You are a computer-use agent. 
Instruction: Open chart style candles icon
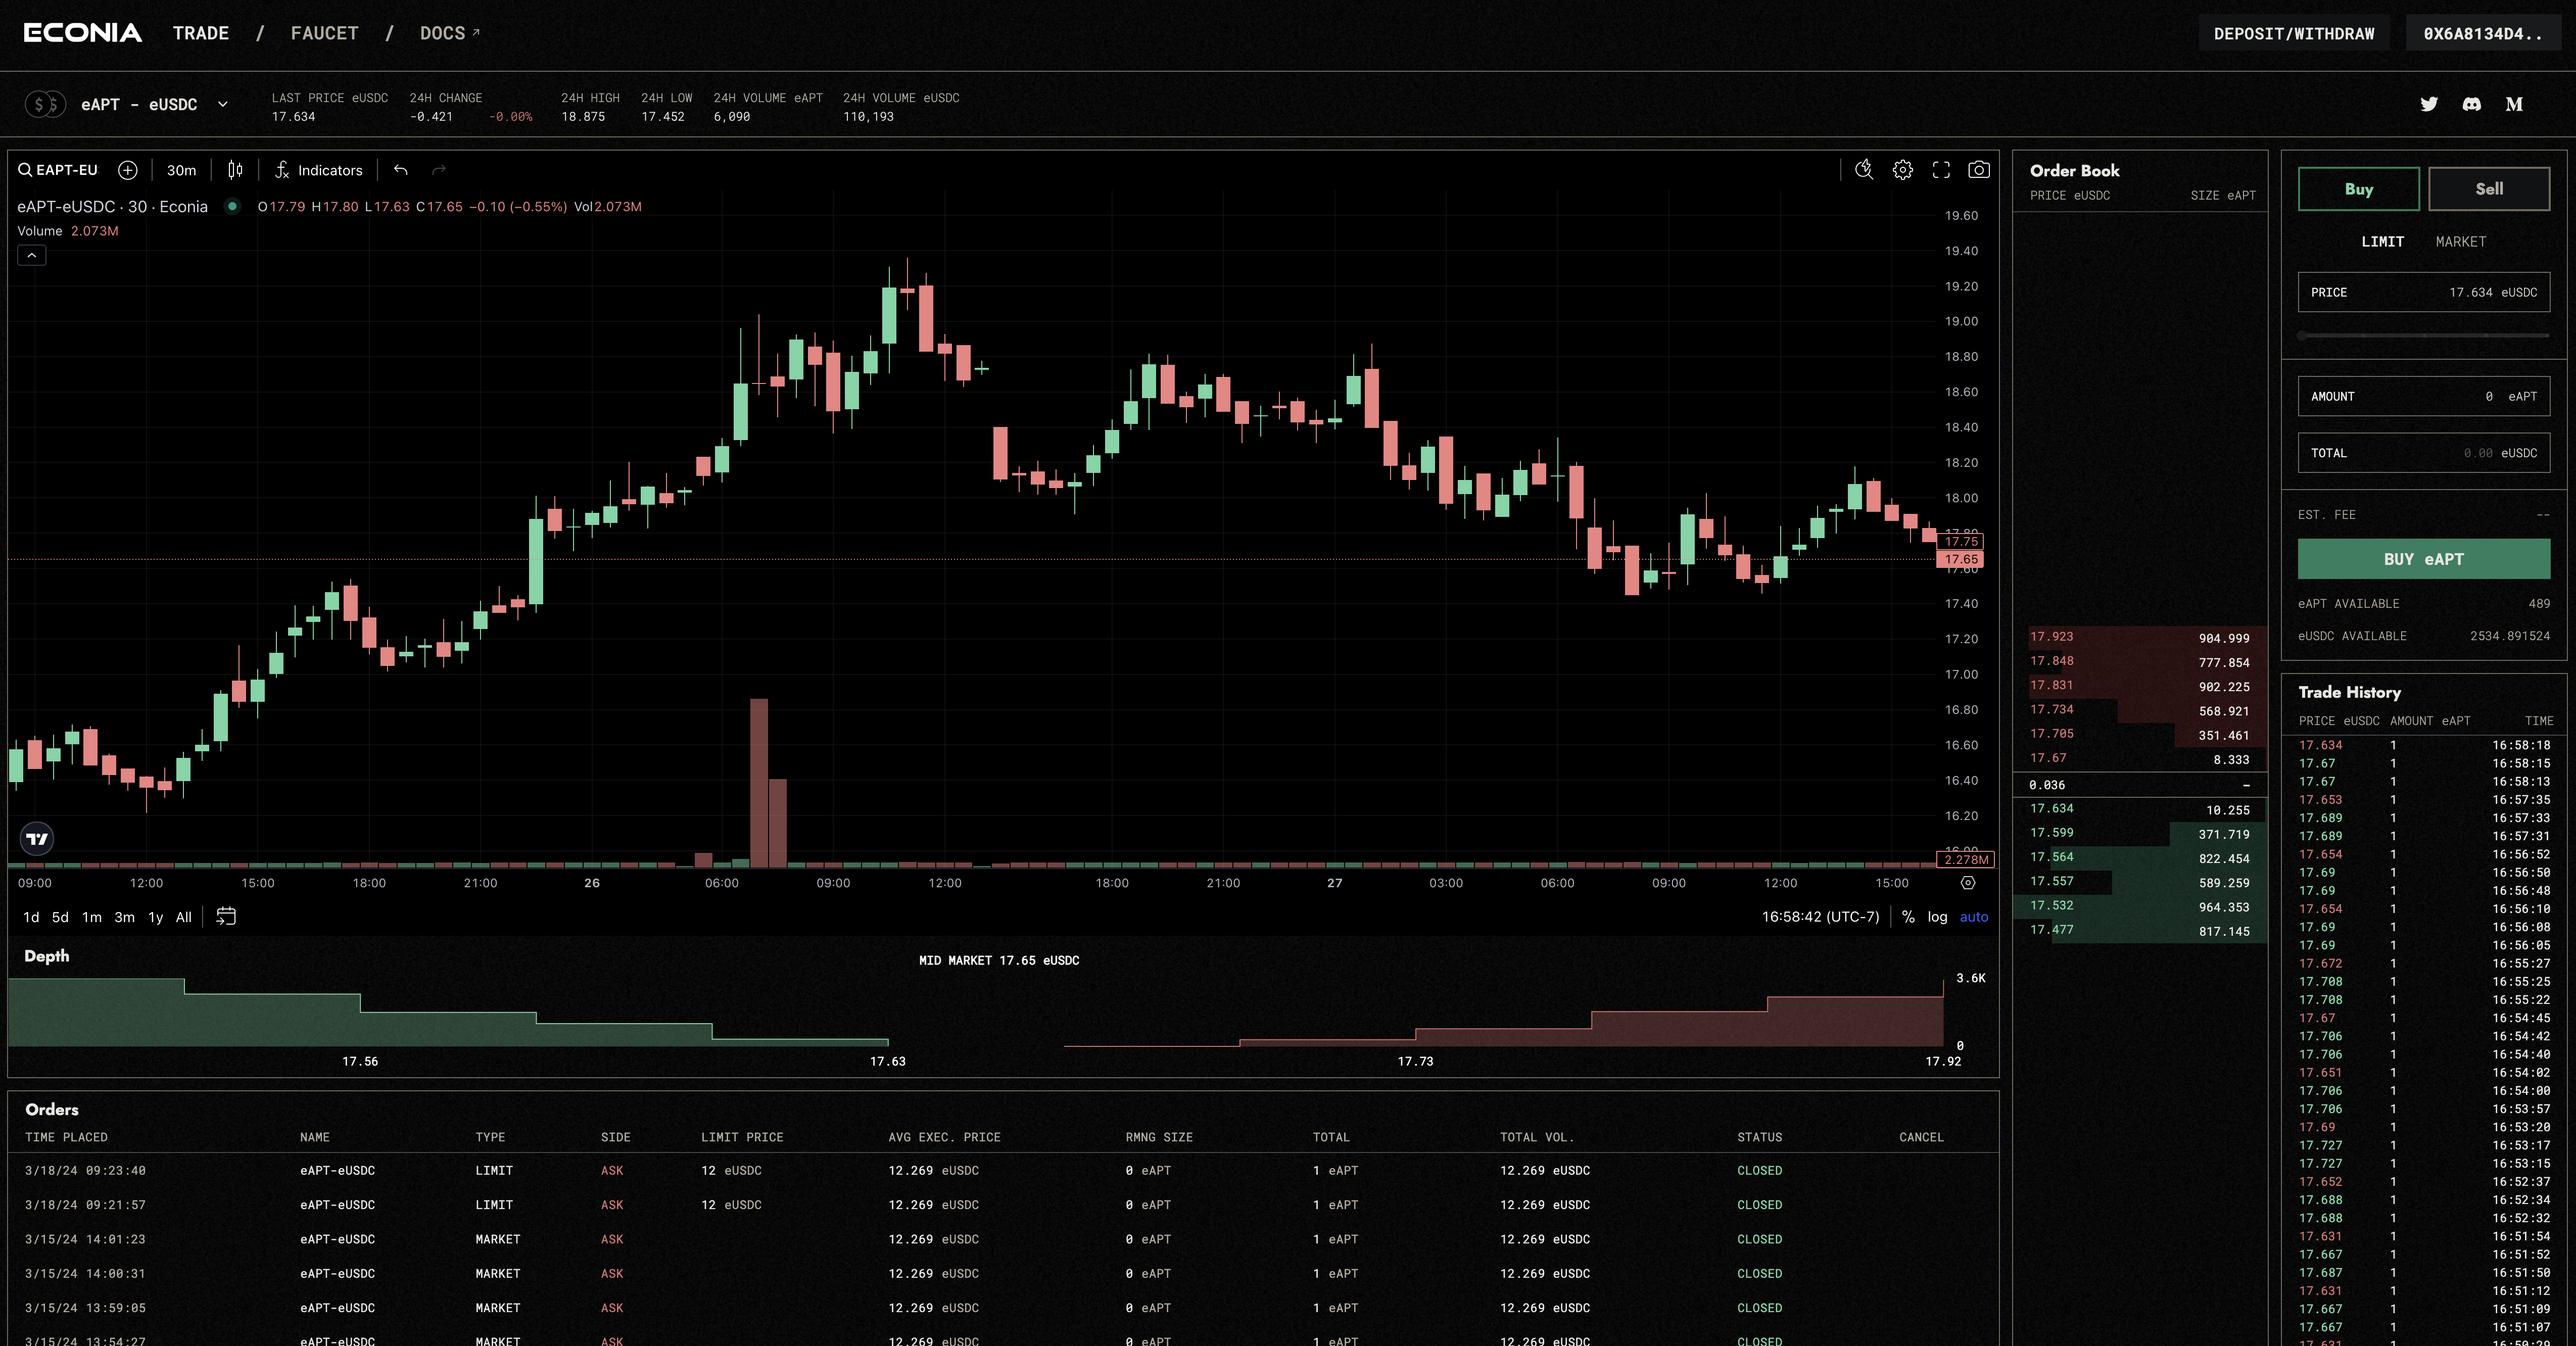pos(235,170)
